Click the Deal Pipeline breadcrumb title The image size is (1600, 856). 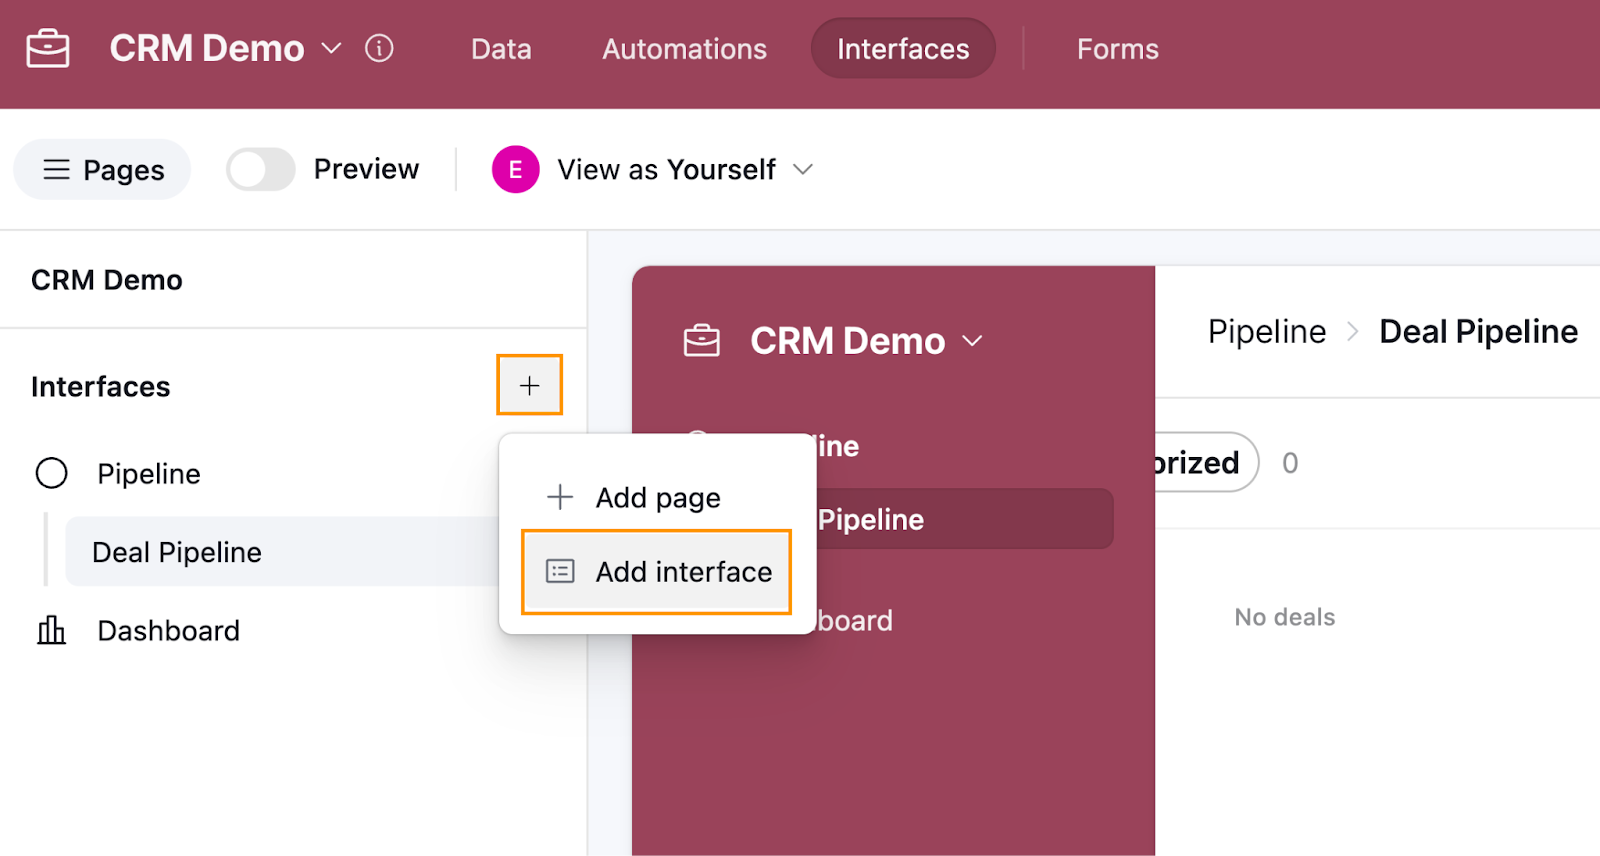coord(1478,332)
